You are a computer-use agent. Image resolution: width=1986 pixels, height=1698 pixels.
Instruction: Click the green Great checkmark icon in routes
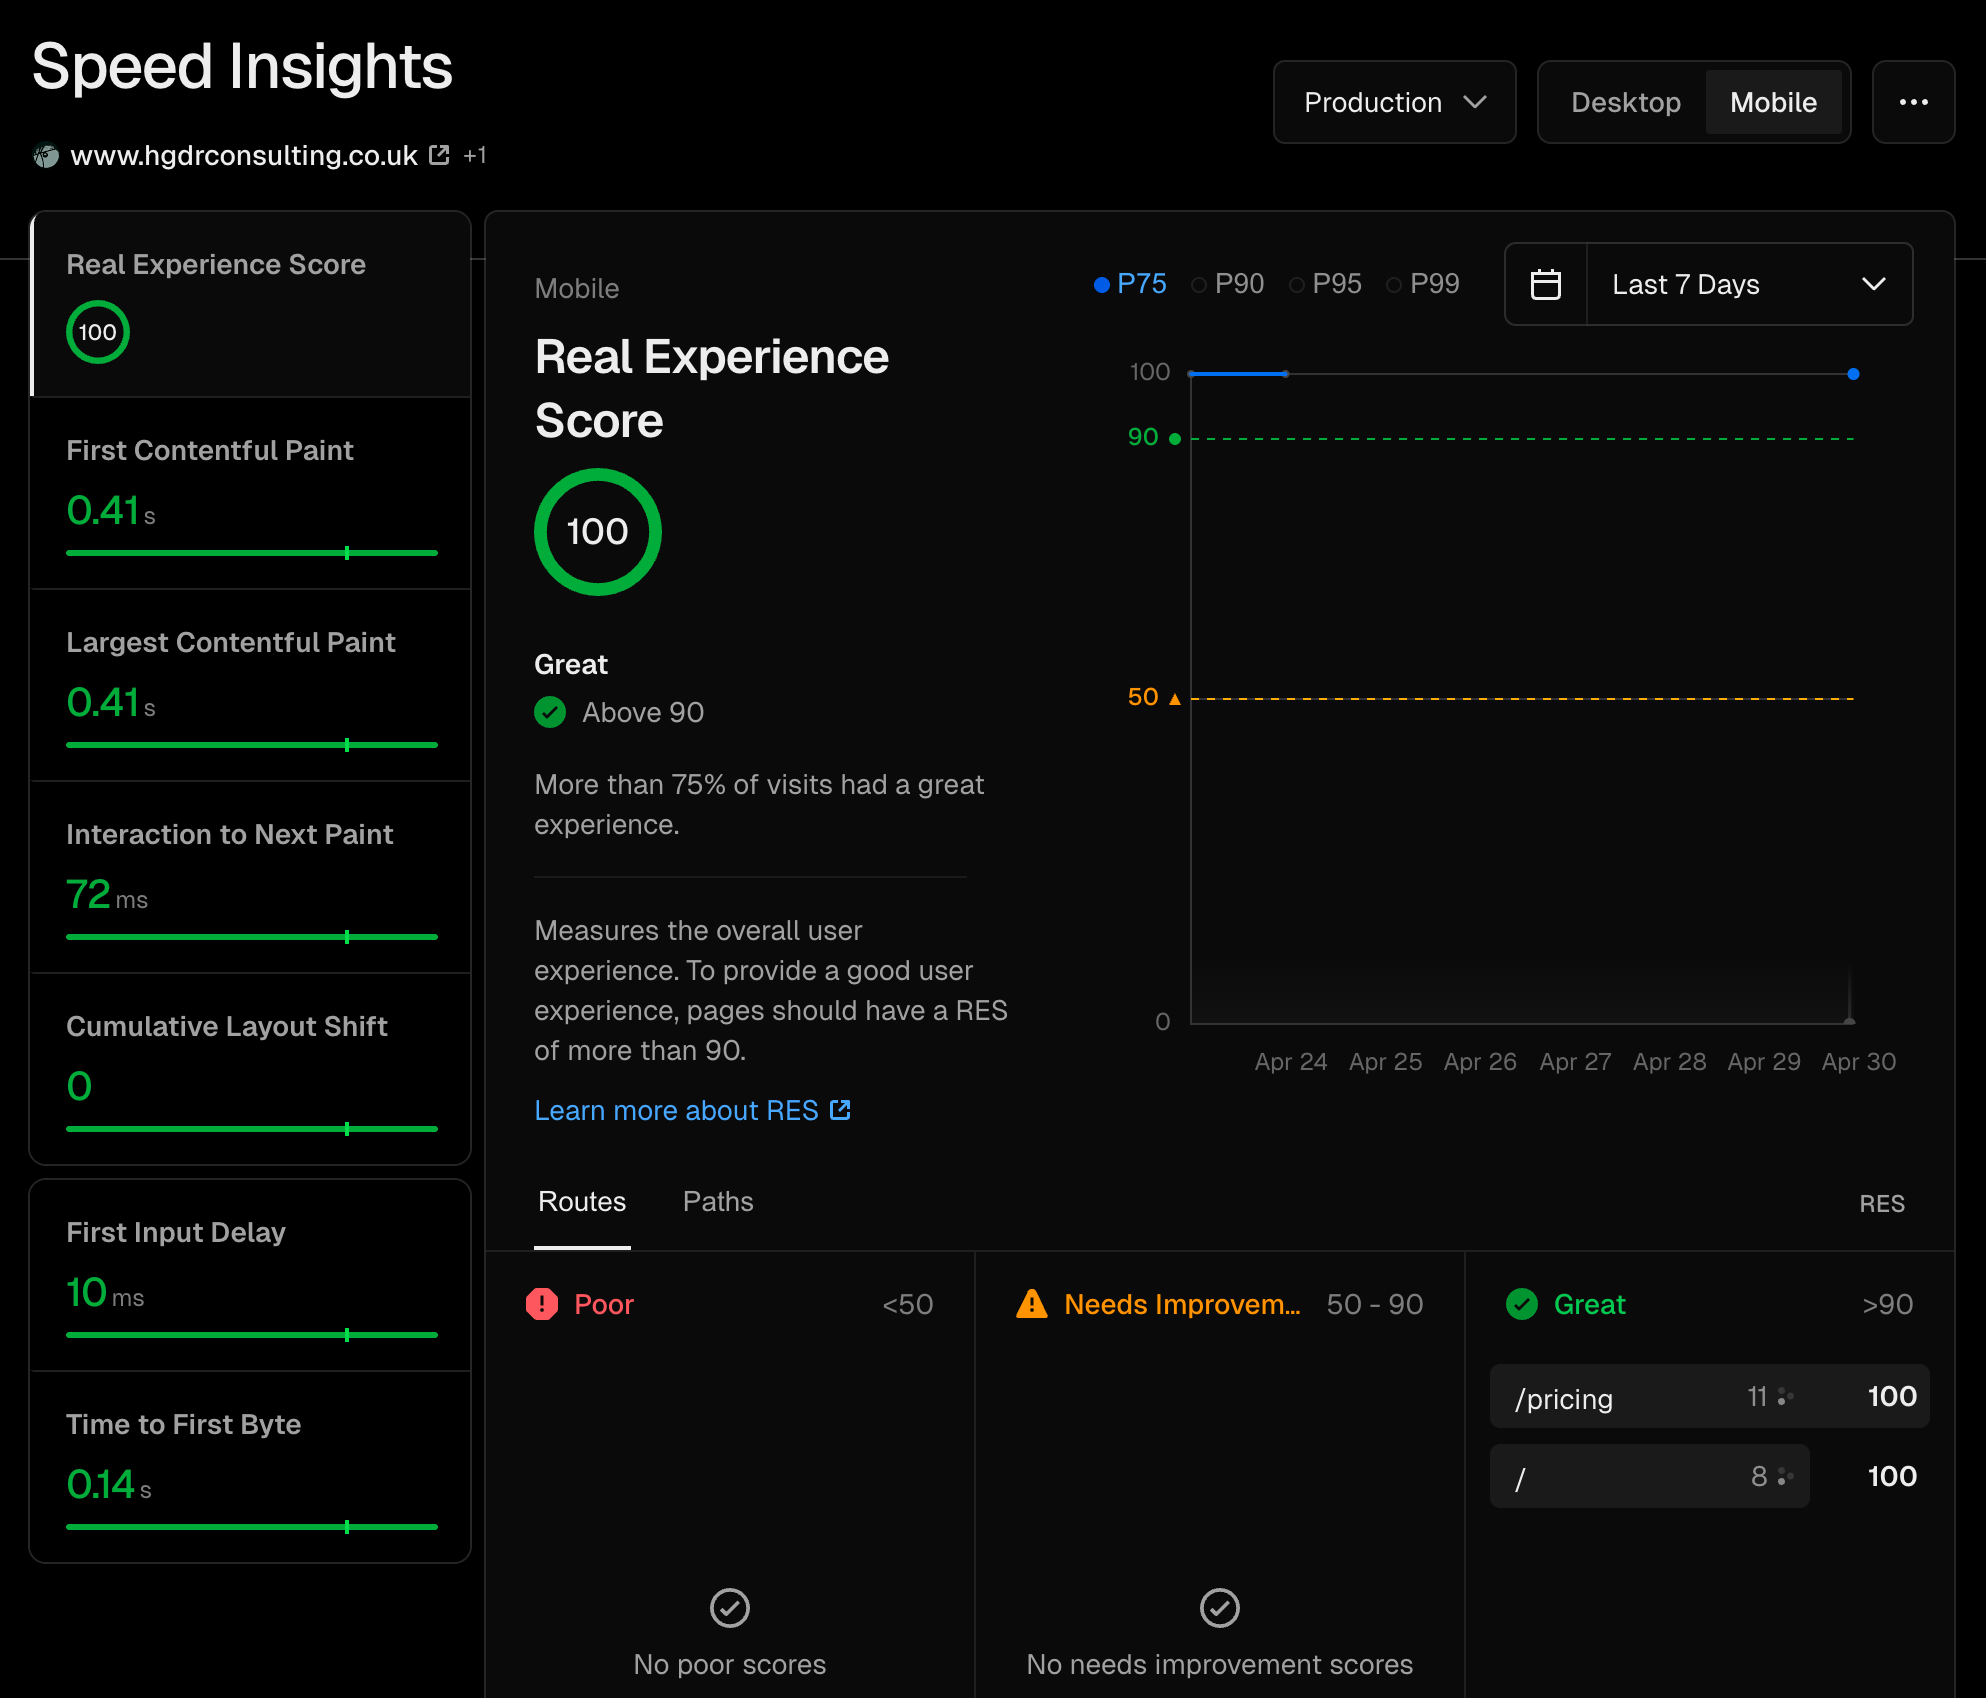click(1522, 1304)
